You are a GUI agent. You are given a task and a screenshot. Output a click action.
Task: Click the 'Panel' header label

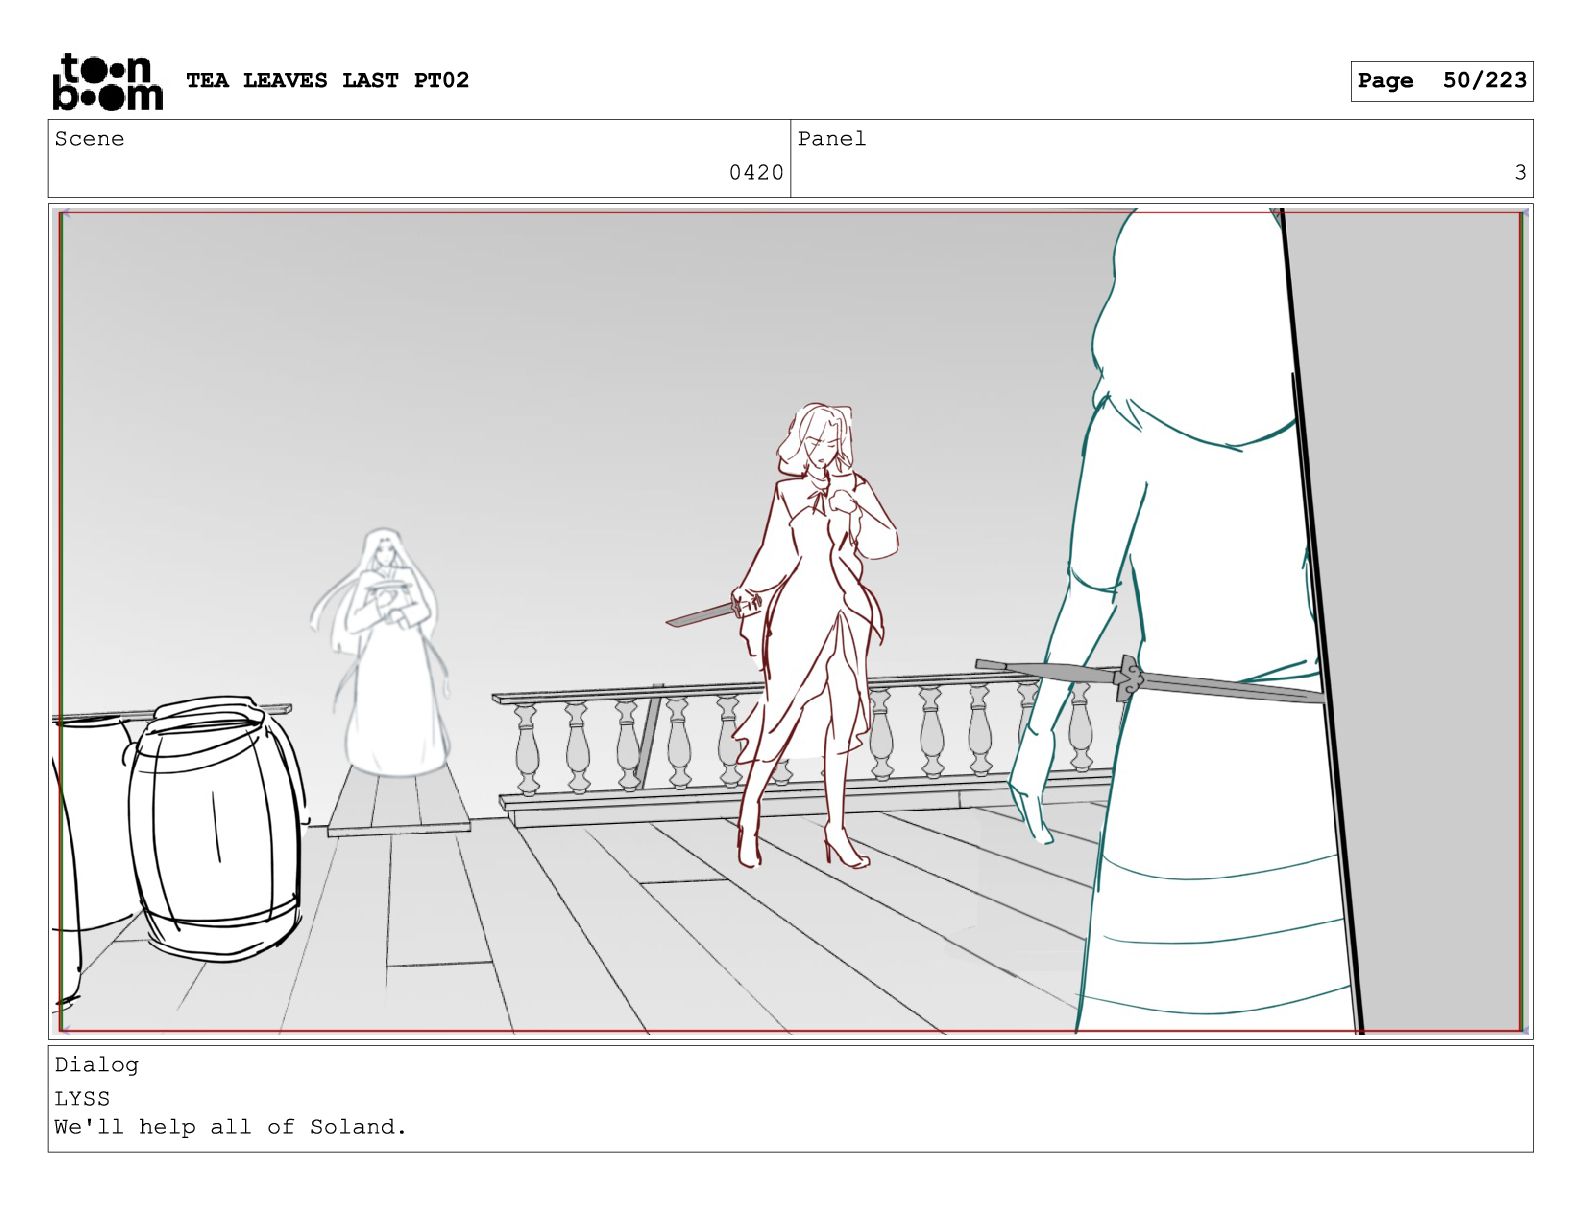(x=831, y=139)
